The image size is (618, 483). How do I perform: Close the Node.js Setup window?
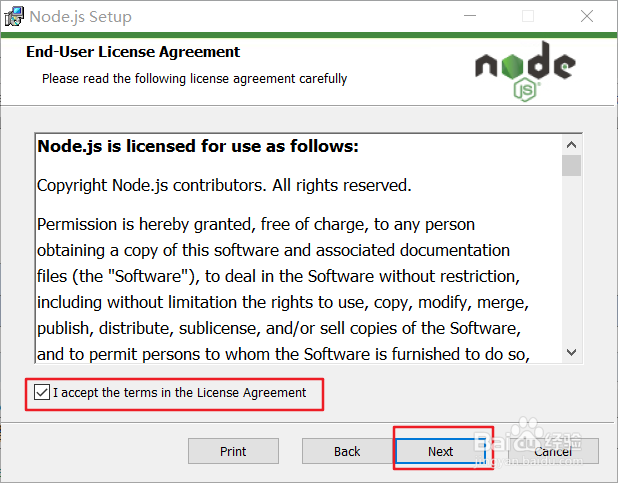coord(587,16)
